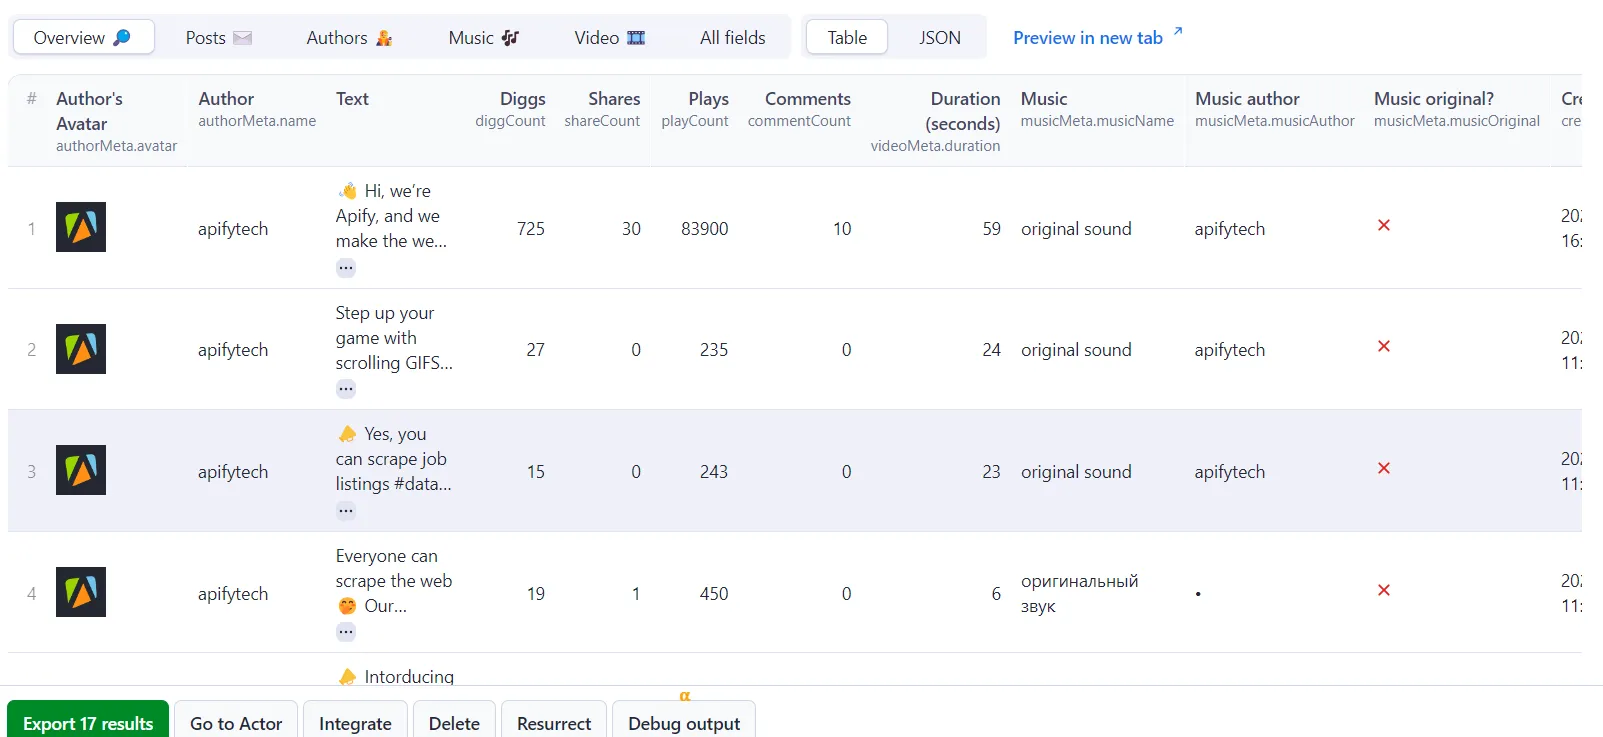This screenshot has height=737, width=1603.
Task: Click the pointing hand emoji before 'Intorducing'
Action: point(347,677)
